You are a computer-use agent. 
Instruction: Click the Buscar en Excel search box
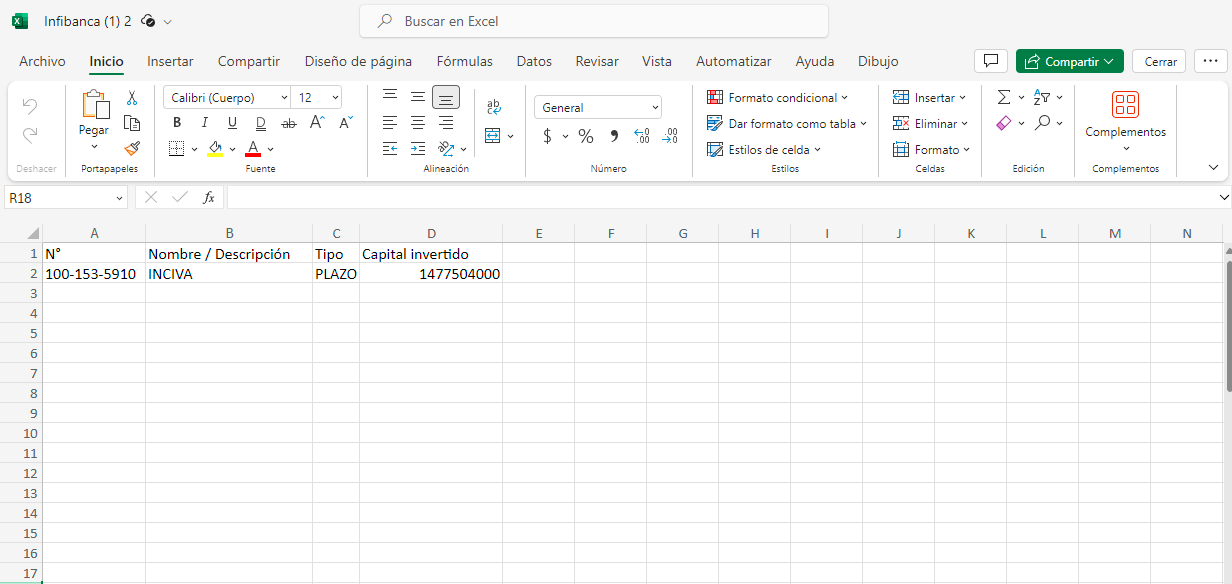pyautogui.click(x=594, y=21)
